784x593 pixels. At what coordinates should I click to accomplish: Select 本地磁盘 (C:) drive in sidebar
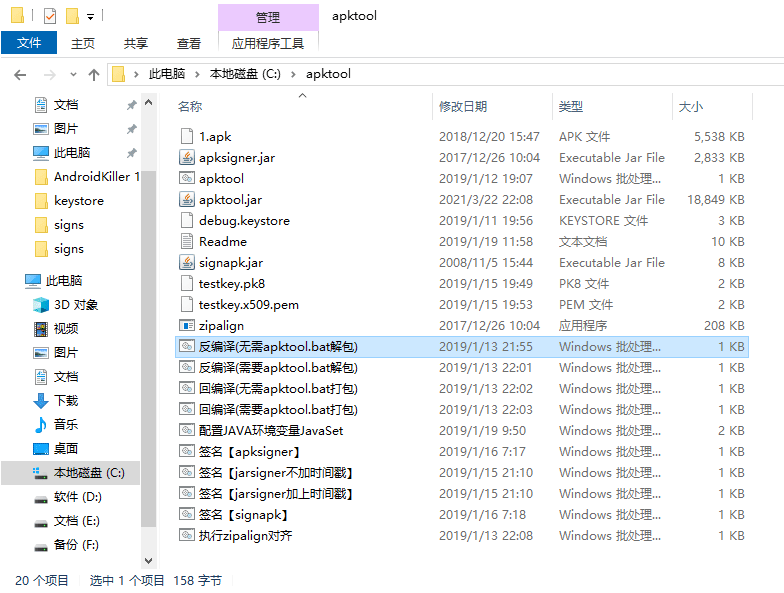(89, 472)
